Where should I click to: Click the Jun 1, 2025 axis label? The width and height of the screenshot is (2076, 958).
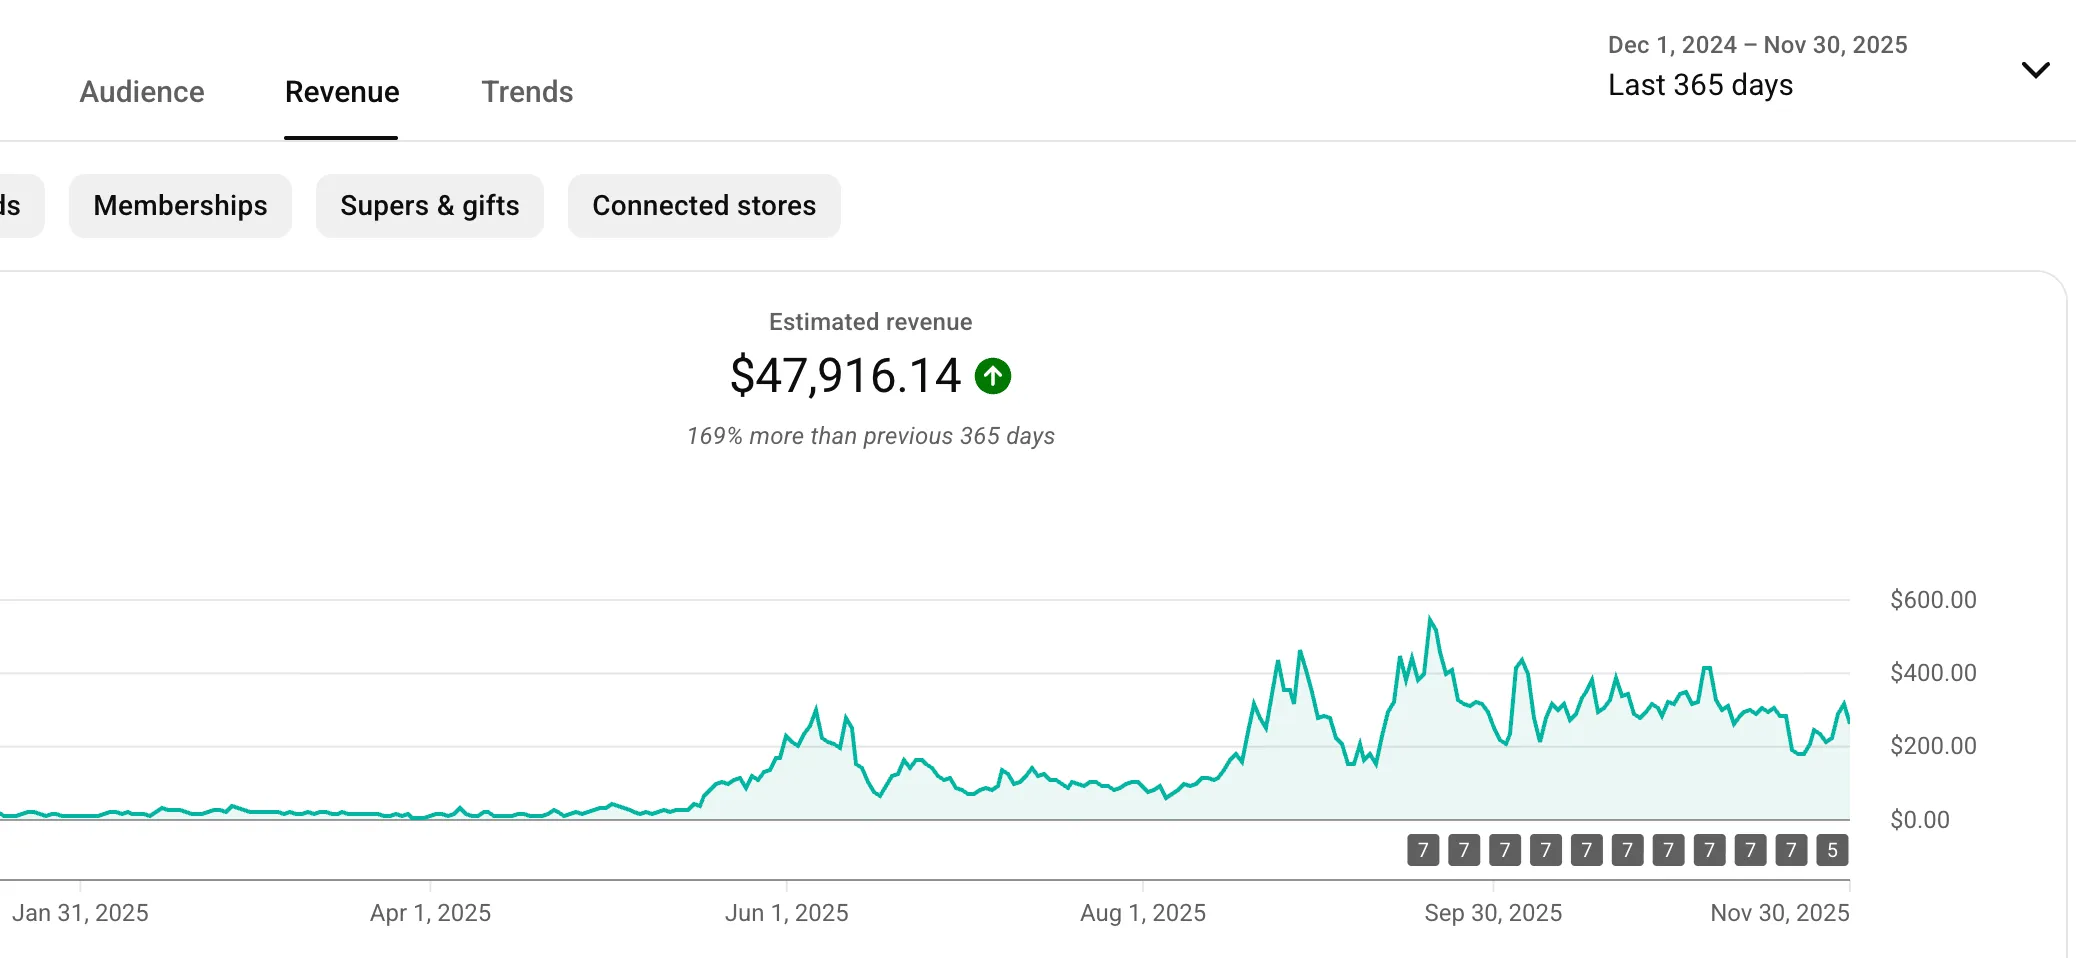pyautogui.click(x=787, y=912)
